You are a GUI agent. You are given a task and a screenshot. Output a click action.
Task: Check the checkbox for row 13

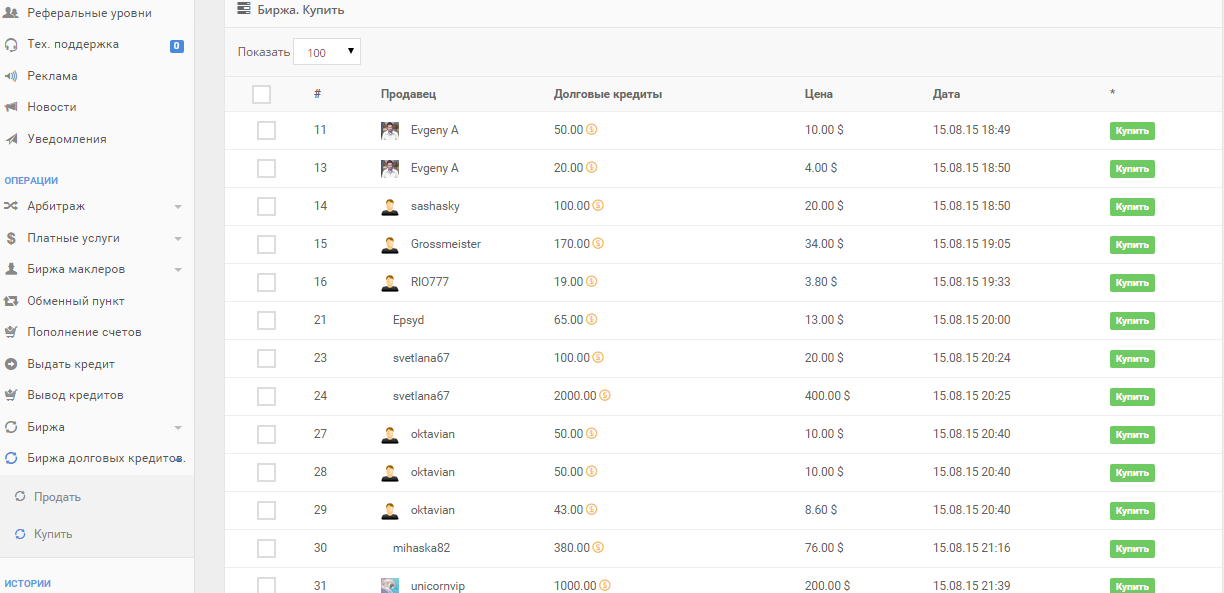tap(266, 168)
